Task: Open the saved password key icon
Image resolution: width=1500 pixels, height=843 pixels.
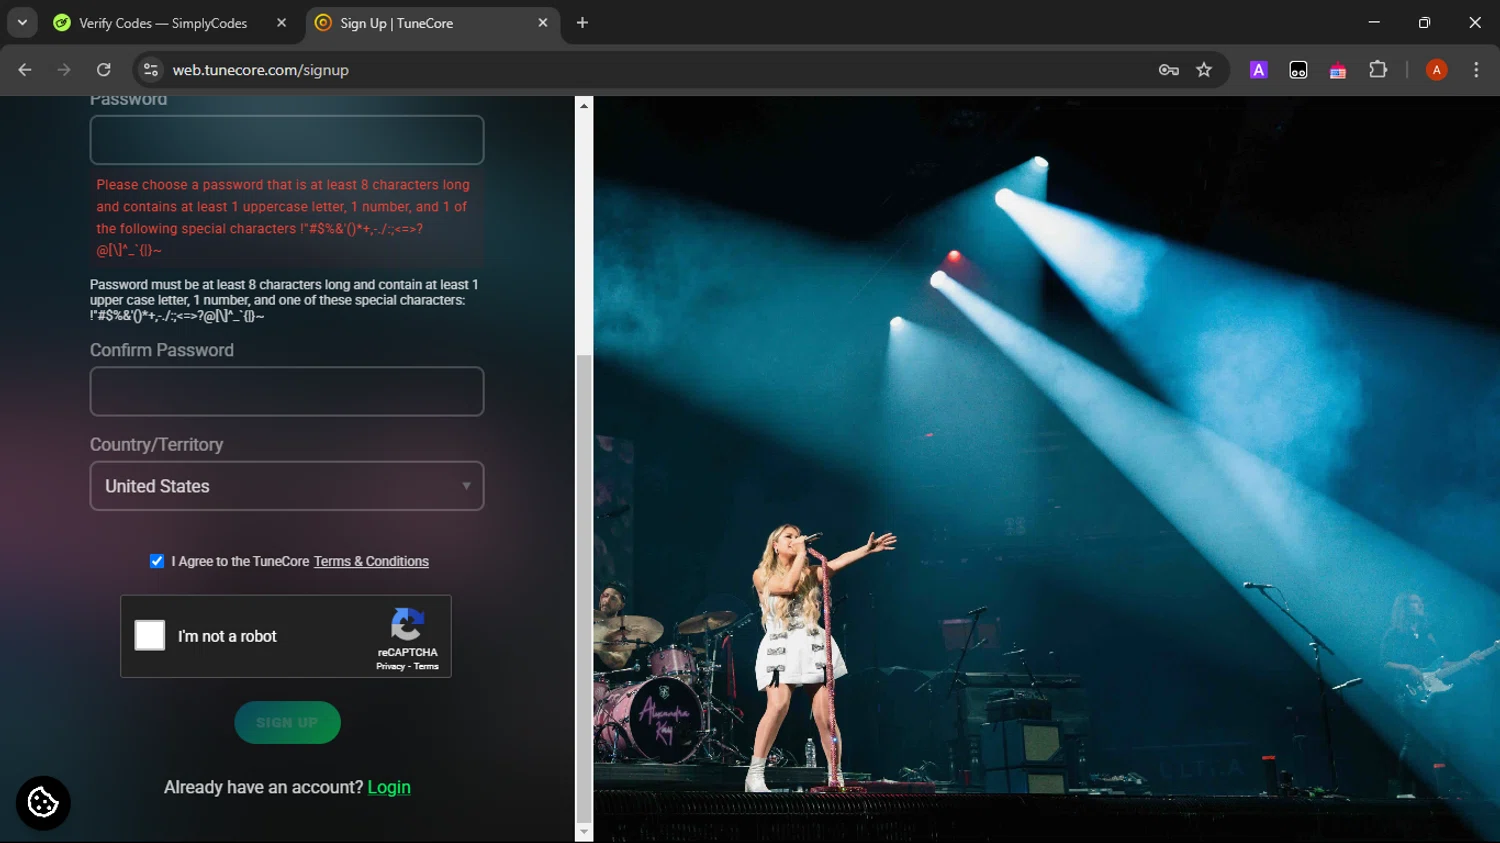Action: tap(1168, 70)
